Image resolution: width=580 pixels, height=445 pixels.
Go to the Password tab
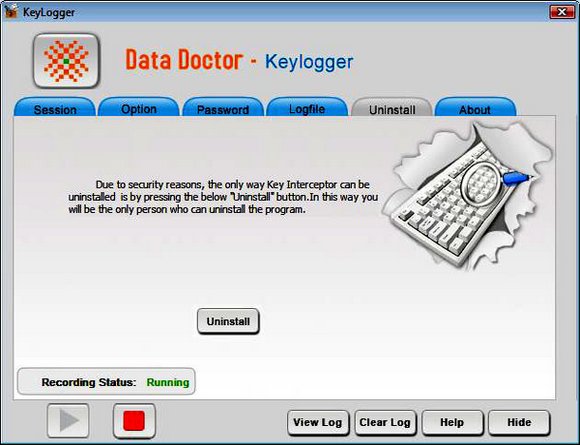223,107
